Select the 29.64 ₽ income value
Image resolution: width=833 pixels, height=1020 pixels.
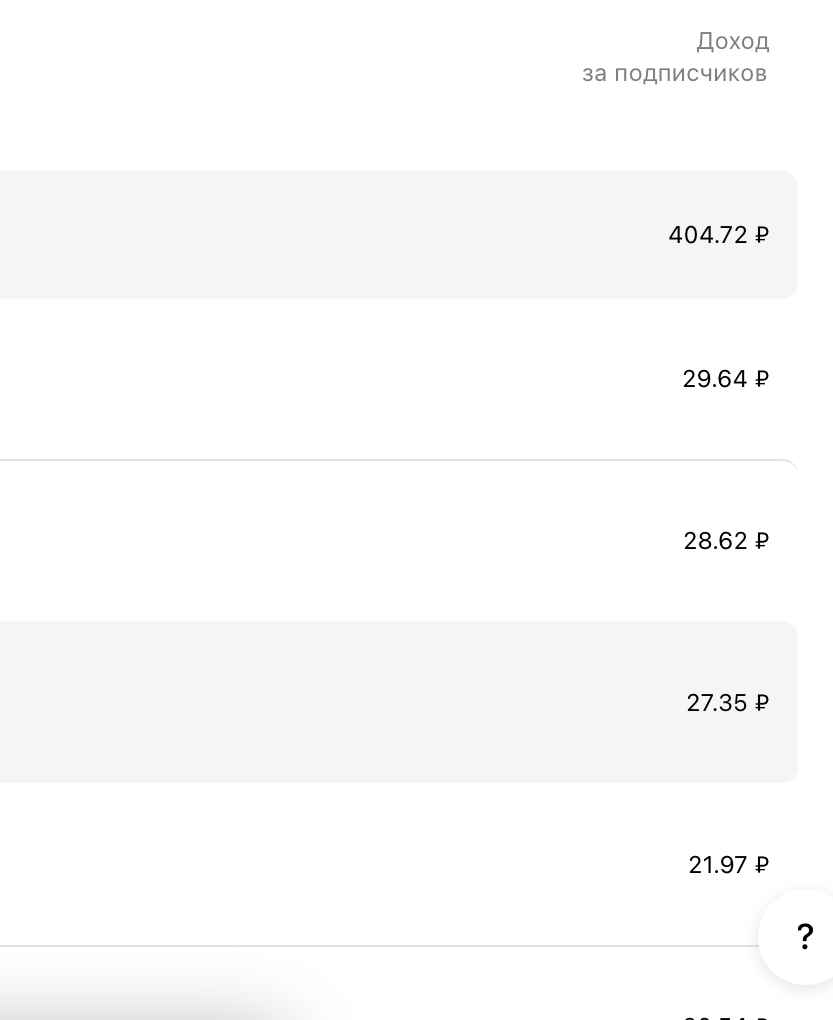726,379
